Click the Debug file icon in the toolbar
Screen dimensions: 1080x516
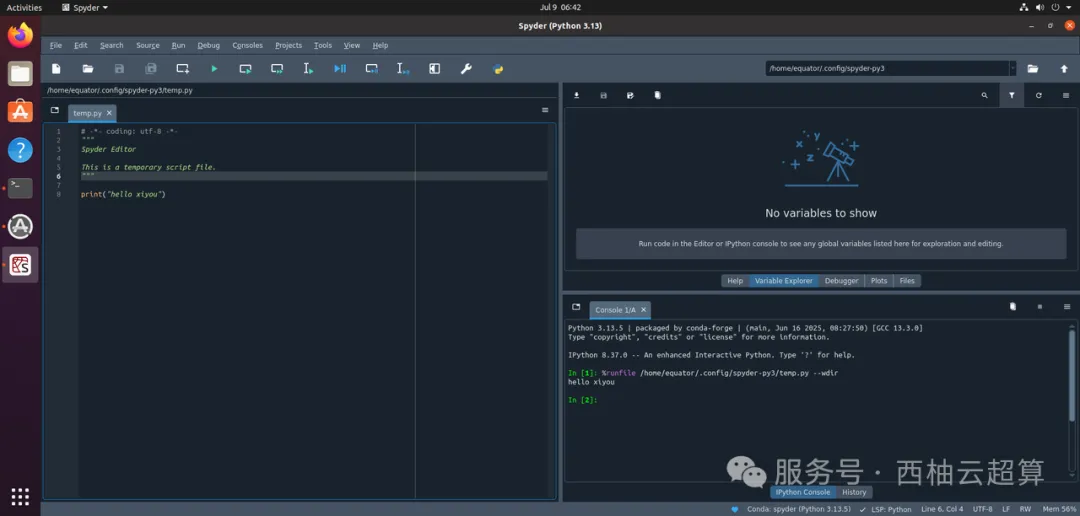coord(340,69)
